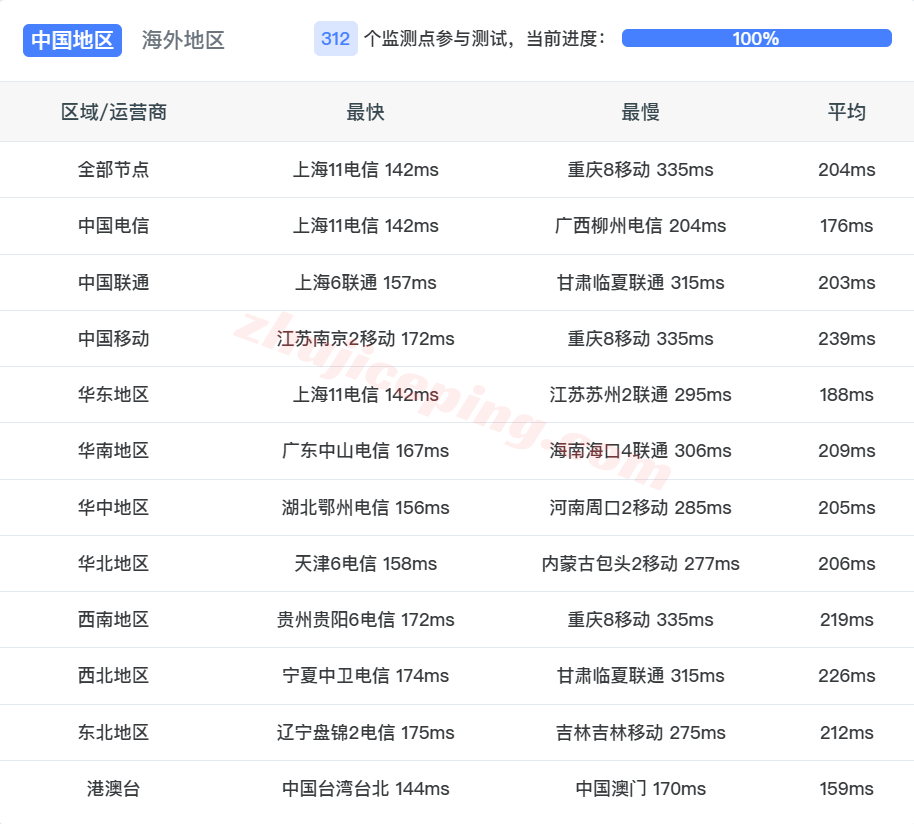
Task: Click 上海11电信 142ms in 中国电信 row
Action: pyautogui.click(x=365, y=226)
